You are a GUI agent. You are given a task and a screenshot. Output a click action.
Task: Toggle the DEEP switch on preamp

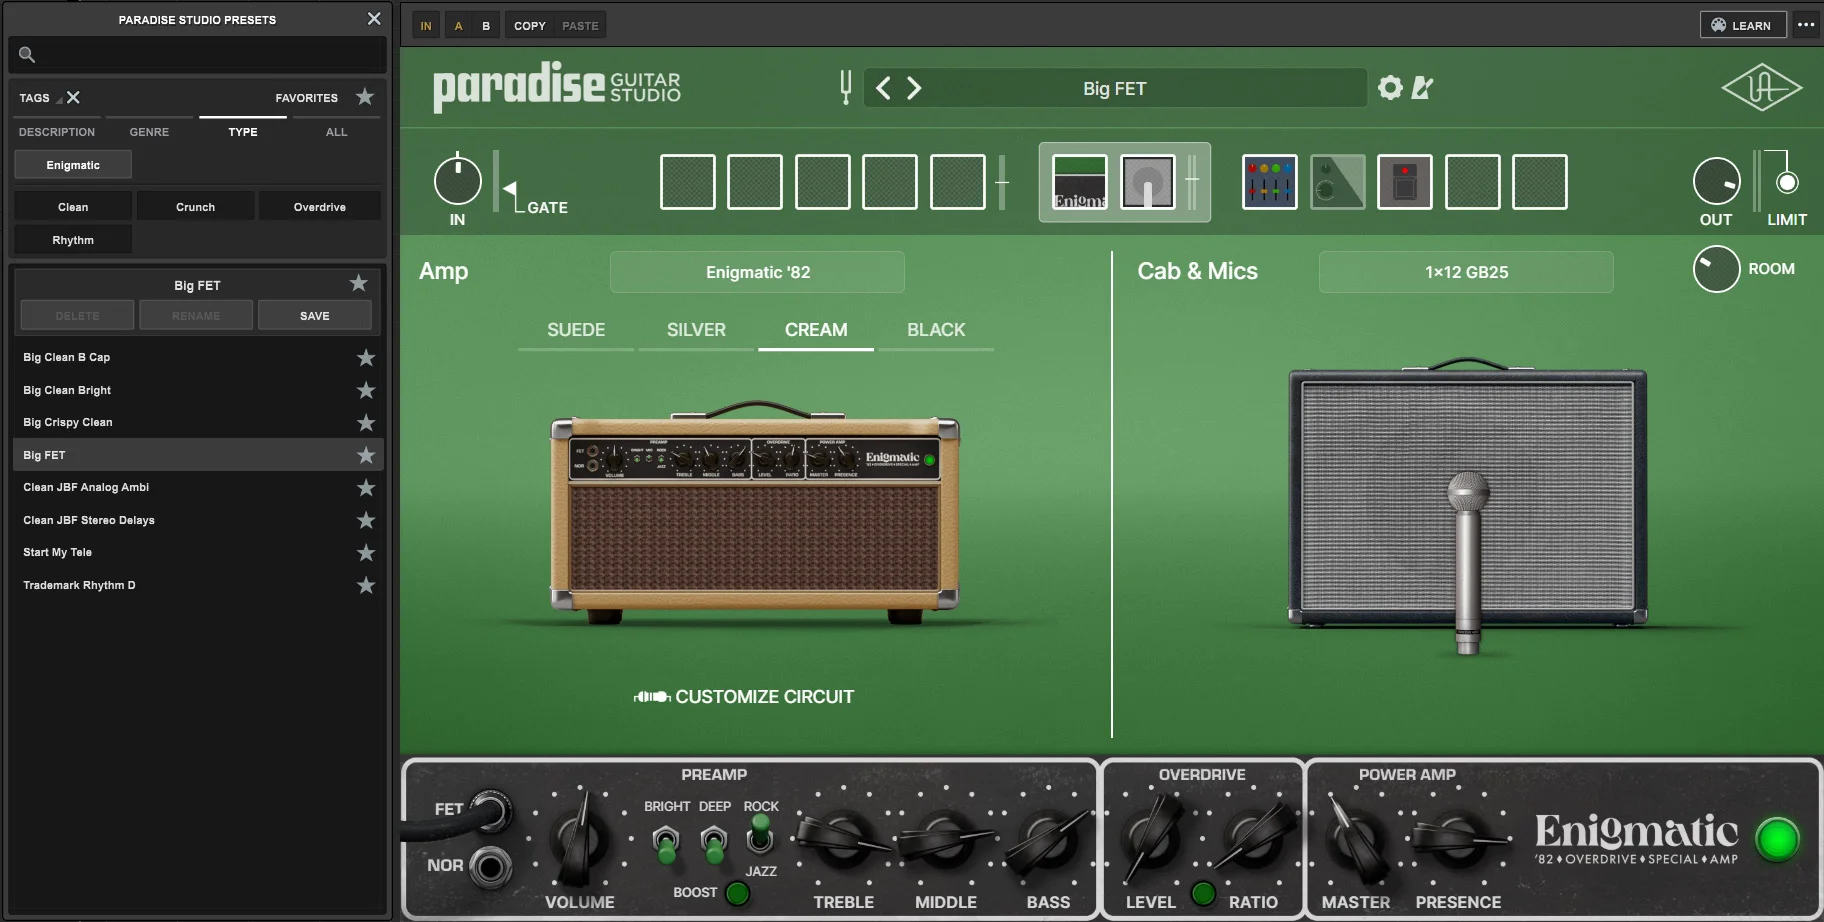coord(714,843)
